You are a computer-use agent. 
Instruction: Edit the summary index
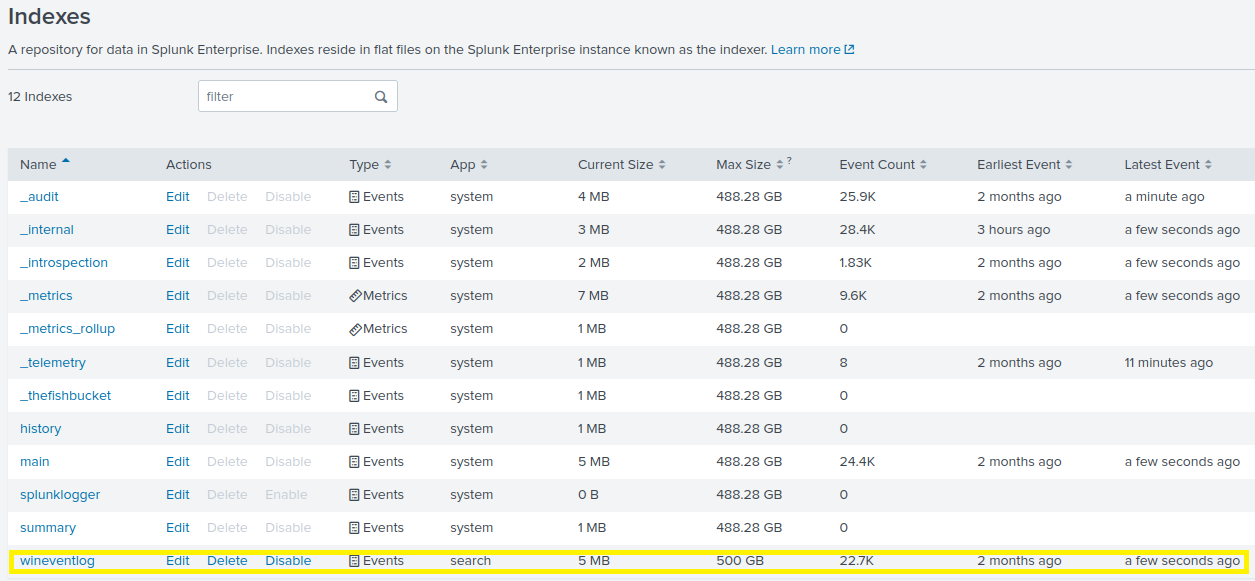coord(178,528)
